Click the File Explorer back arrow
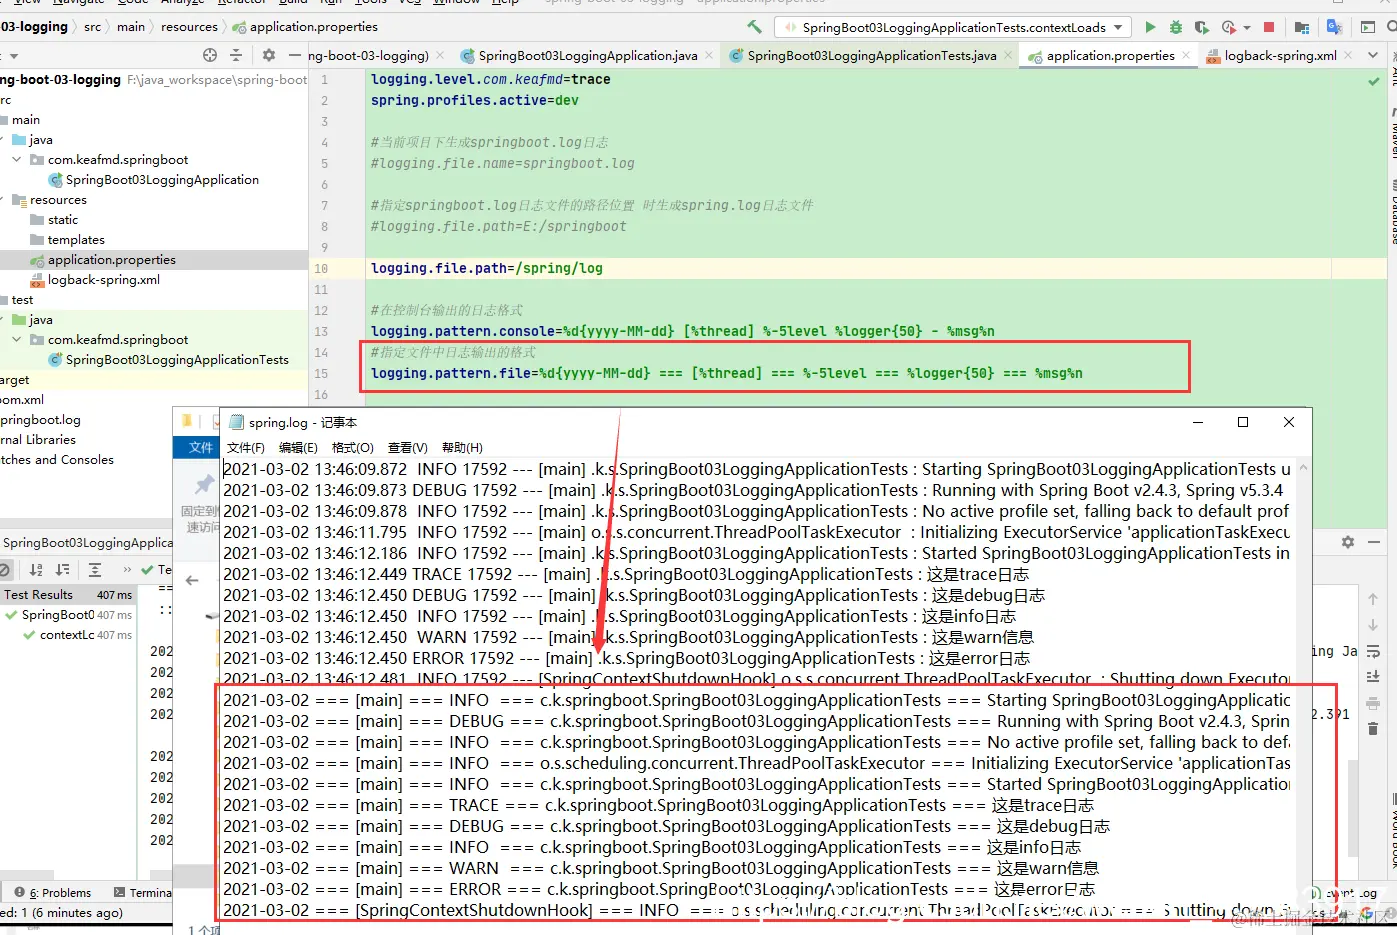The image size is (1397, 935). click(x=192, y=580)
